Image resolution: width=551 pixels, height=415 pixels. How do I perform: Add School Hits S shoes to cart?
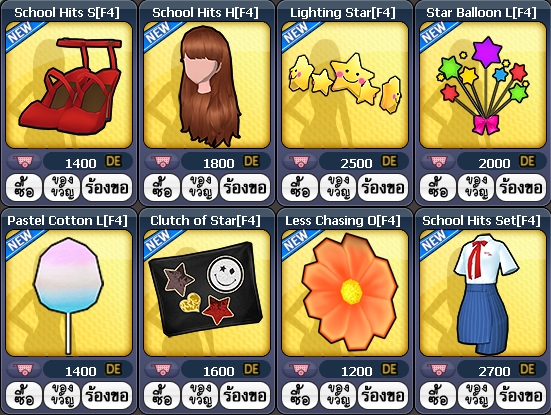(24, 162)
